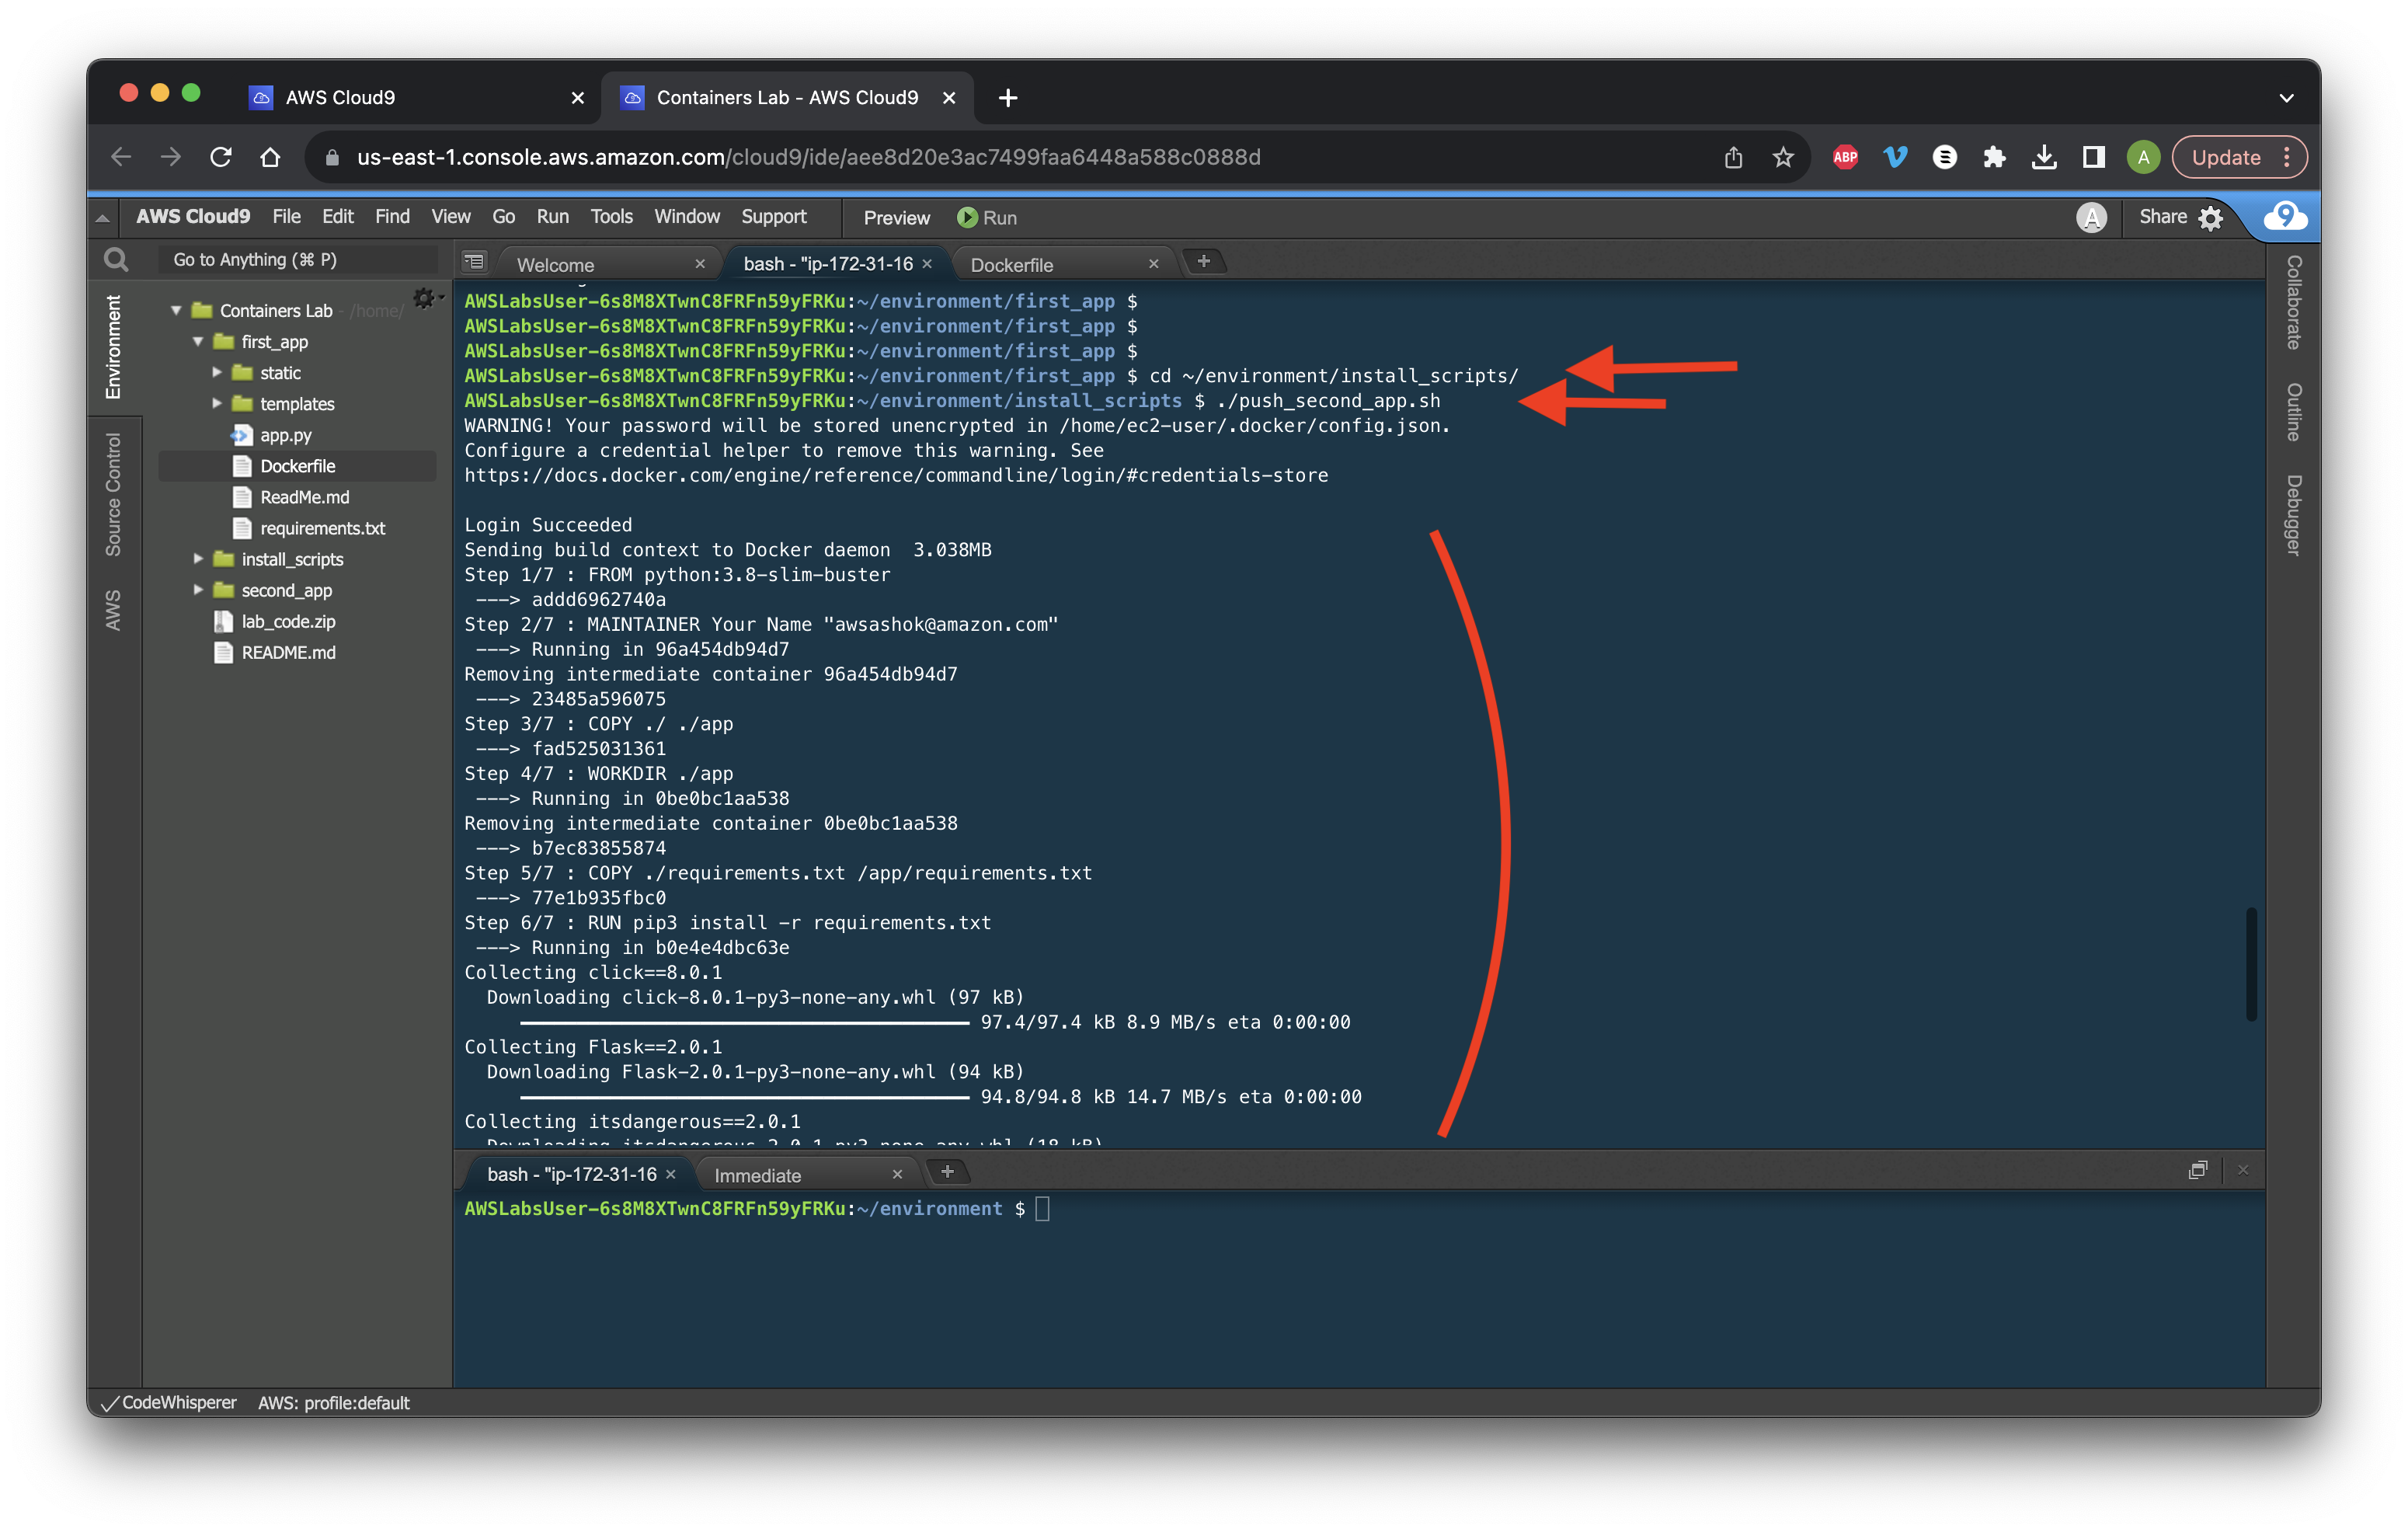
Task: Open the Go menu
Action: click(503, 217)
